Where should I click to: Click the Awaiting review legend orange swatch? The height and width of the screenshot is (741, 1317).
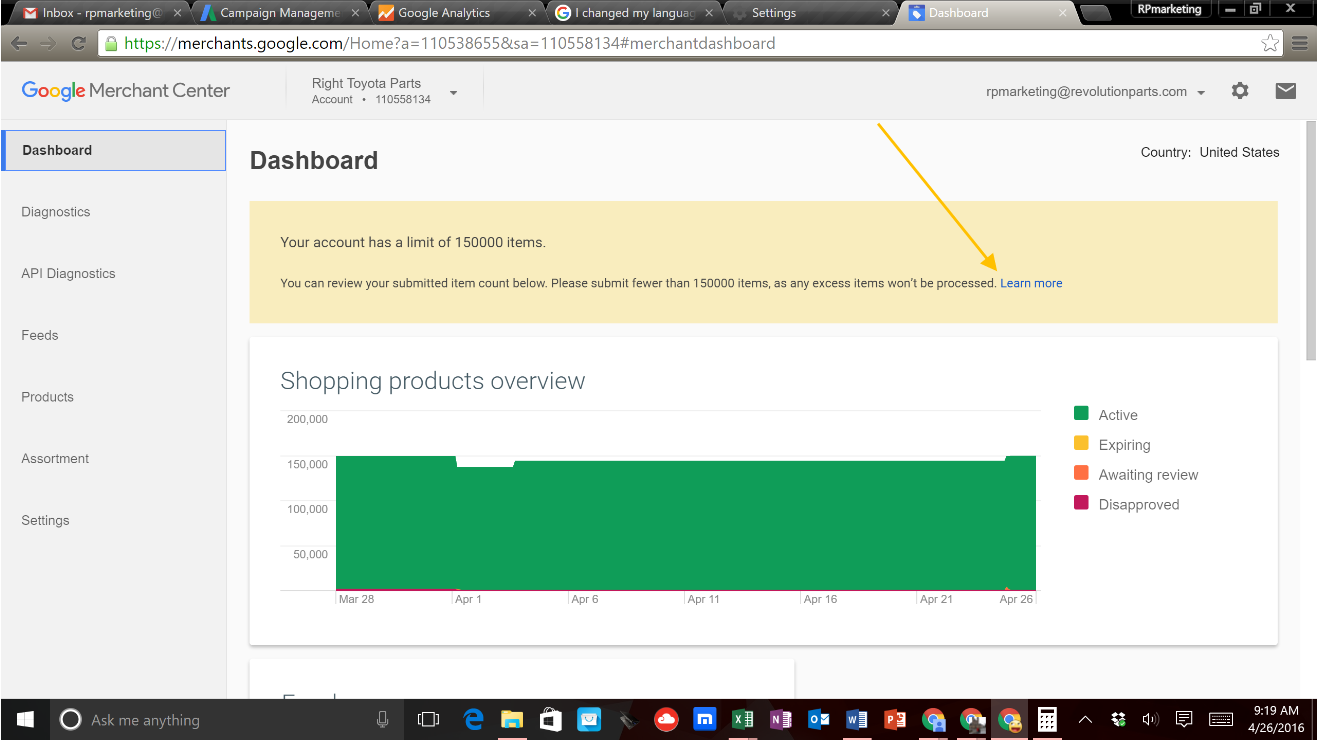click(x=1081, y=474)
